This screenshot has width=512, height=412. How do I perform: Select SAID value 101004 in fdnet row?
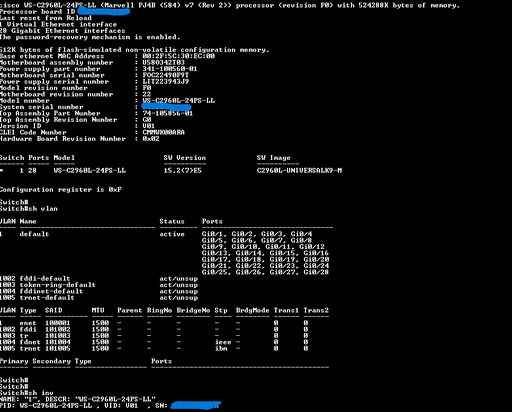pyautogui.click(x=58, y=342)
